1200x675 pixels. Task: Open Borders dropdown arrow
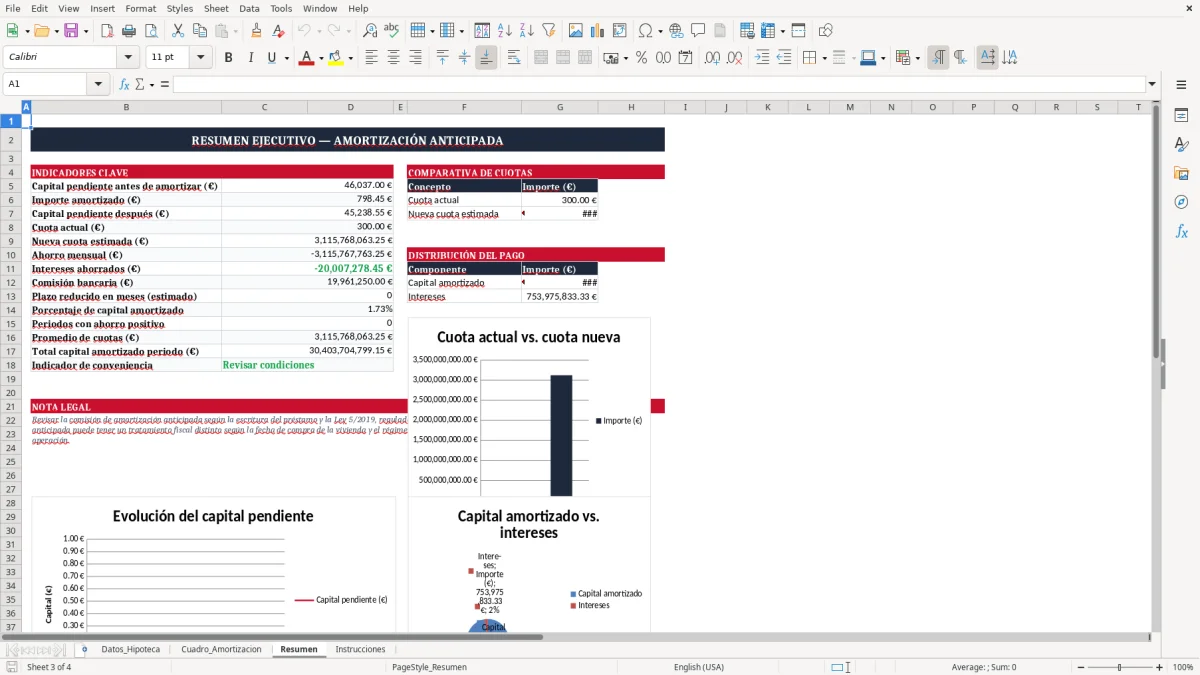point(824,58)
